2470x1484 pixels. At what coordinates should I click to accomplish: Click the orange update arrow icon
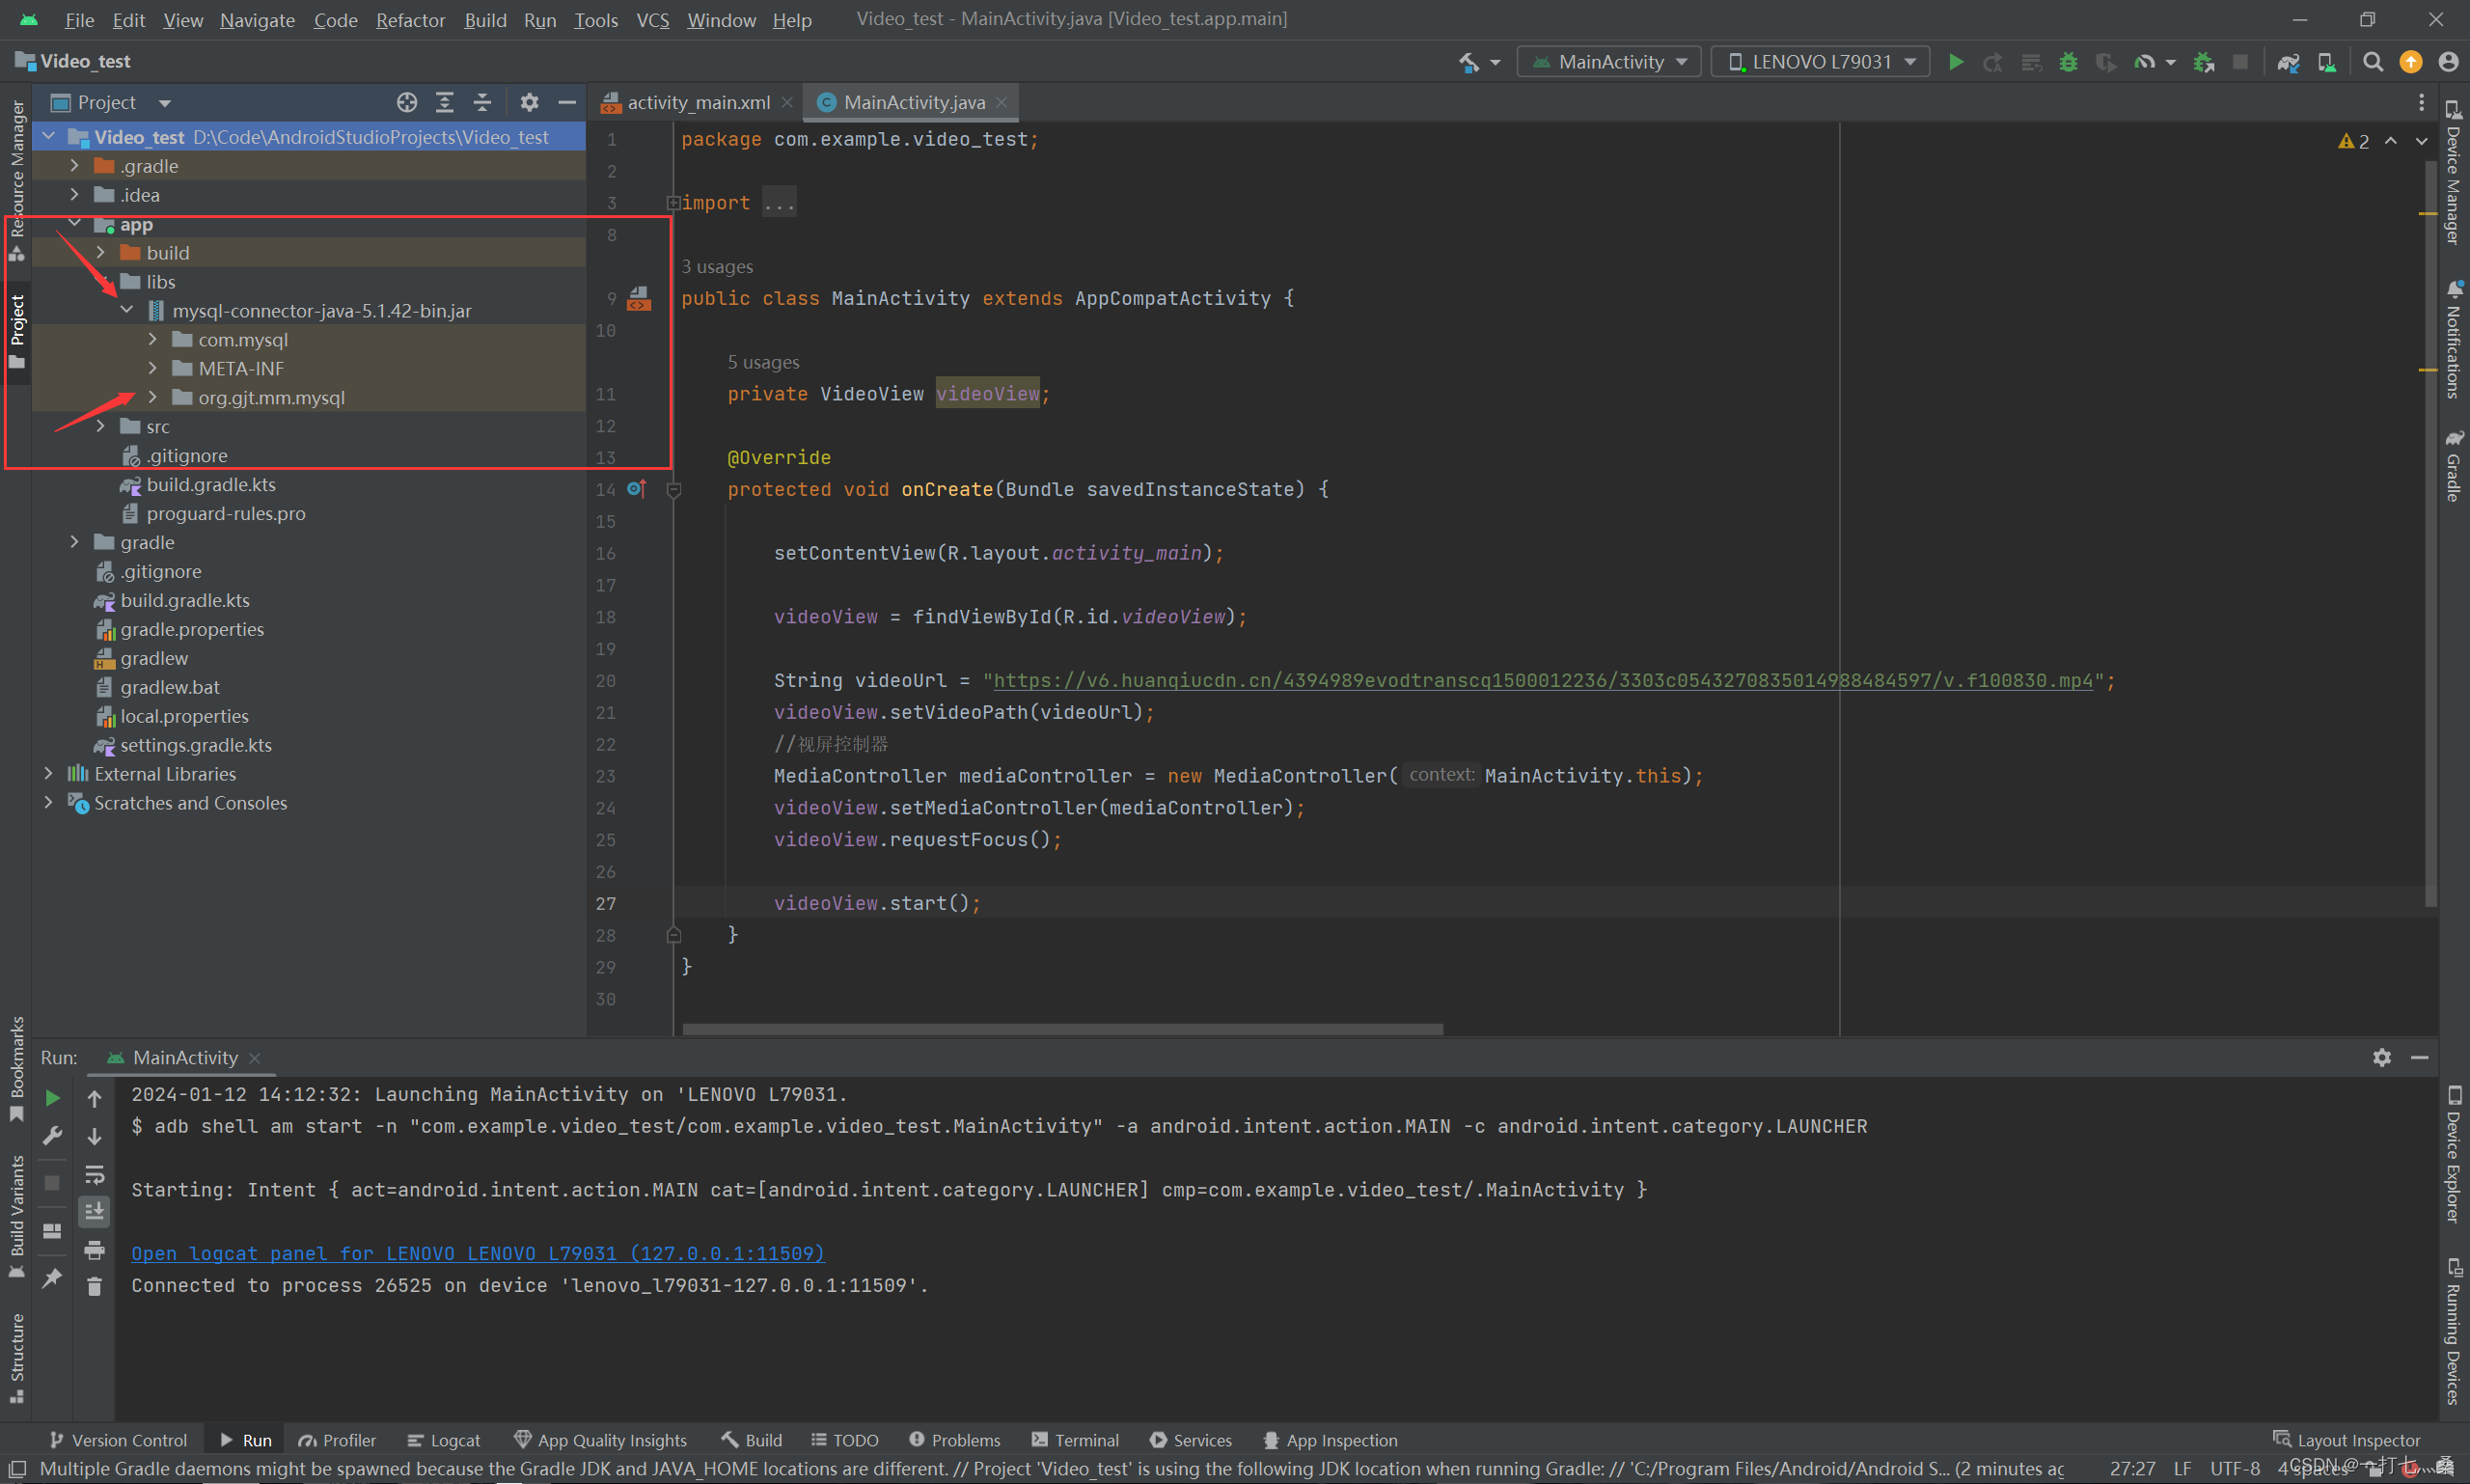click(2411, 62)
